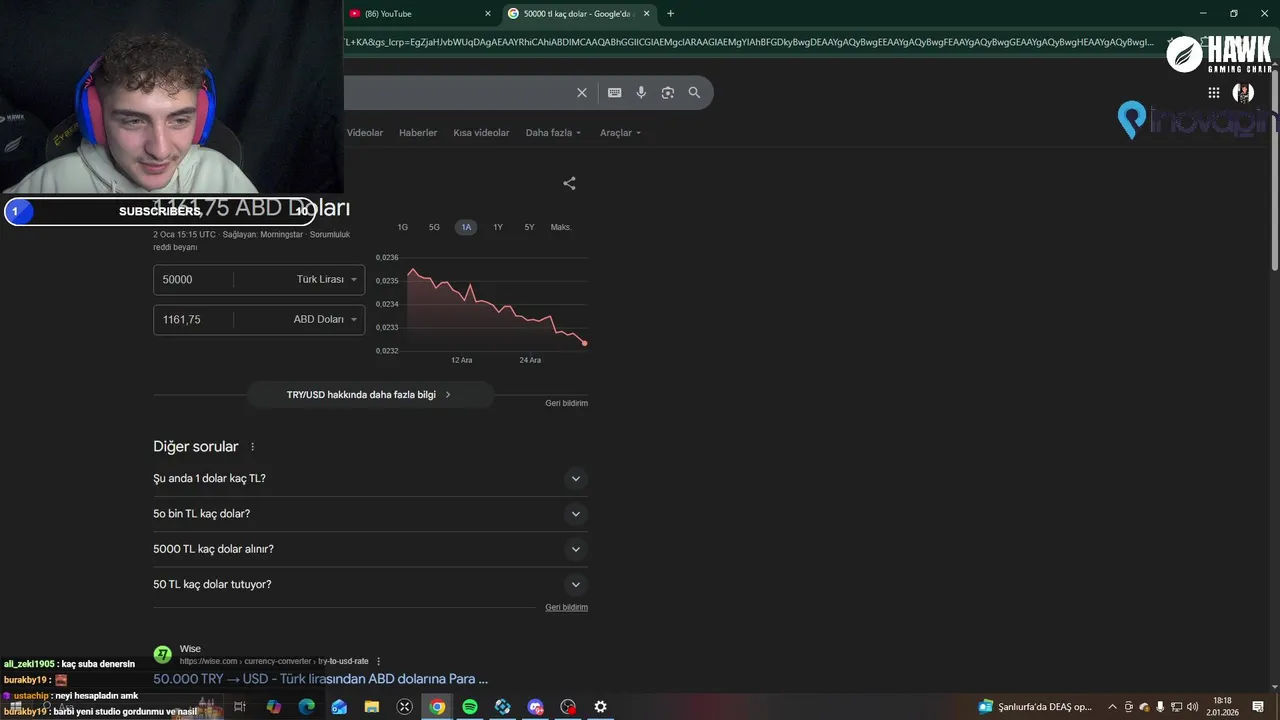Screen dimensions: 1280x720
Task: Click Geri bildirim under the chart
Action: pos(566,403)
